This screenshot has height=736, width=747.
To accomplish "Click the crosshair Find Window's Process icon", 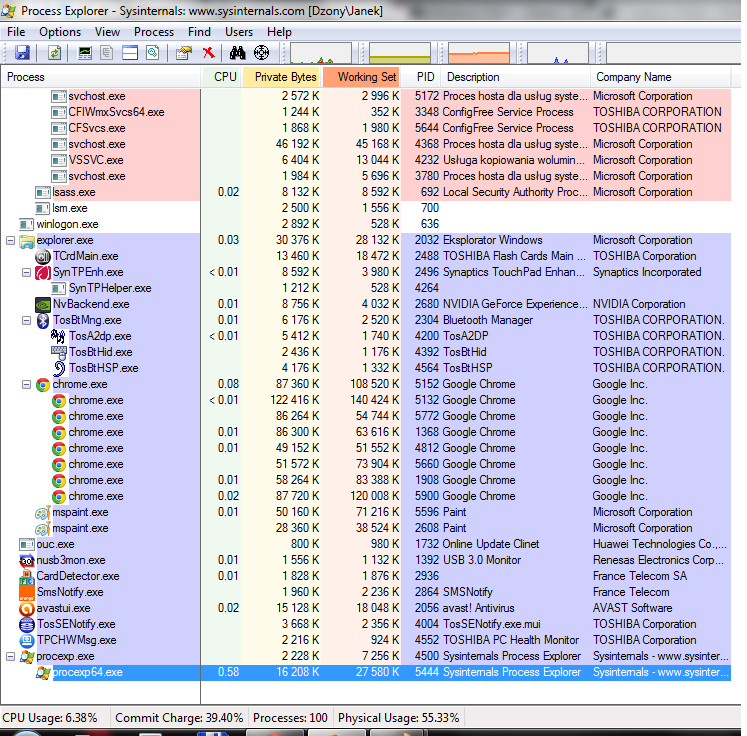I will point(262,52).
